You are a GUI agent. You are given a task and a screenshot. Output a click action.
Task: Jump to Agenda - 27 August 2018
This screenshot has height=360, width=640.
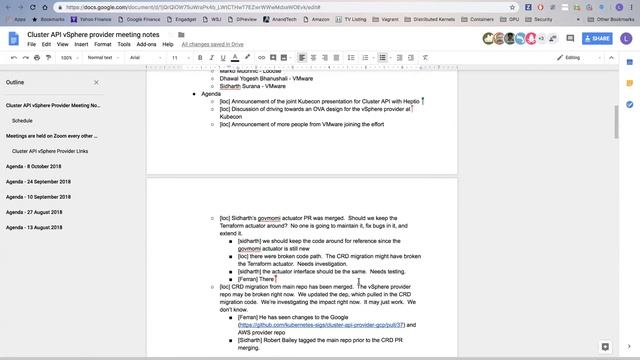(x=34, y=212)
